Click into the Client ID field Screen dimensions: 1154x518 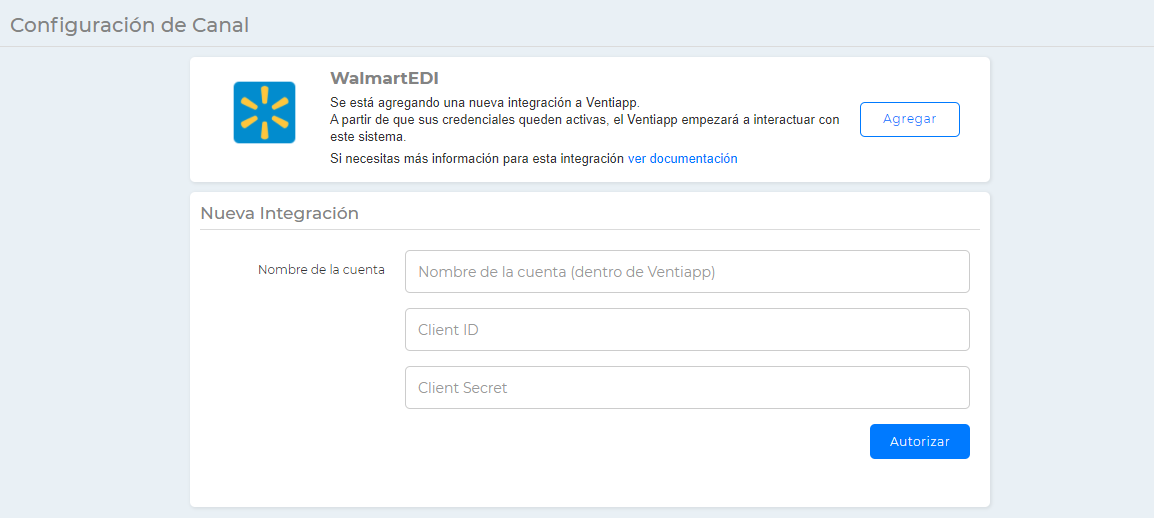pos(687,330)
